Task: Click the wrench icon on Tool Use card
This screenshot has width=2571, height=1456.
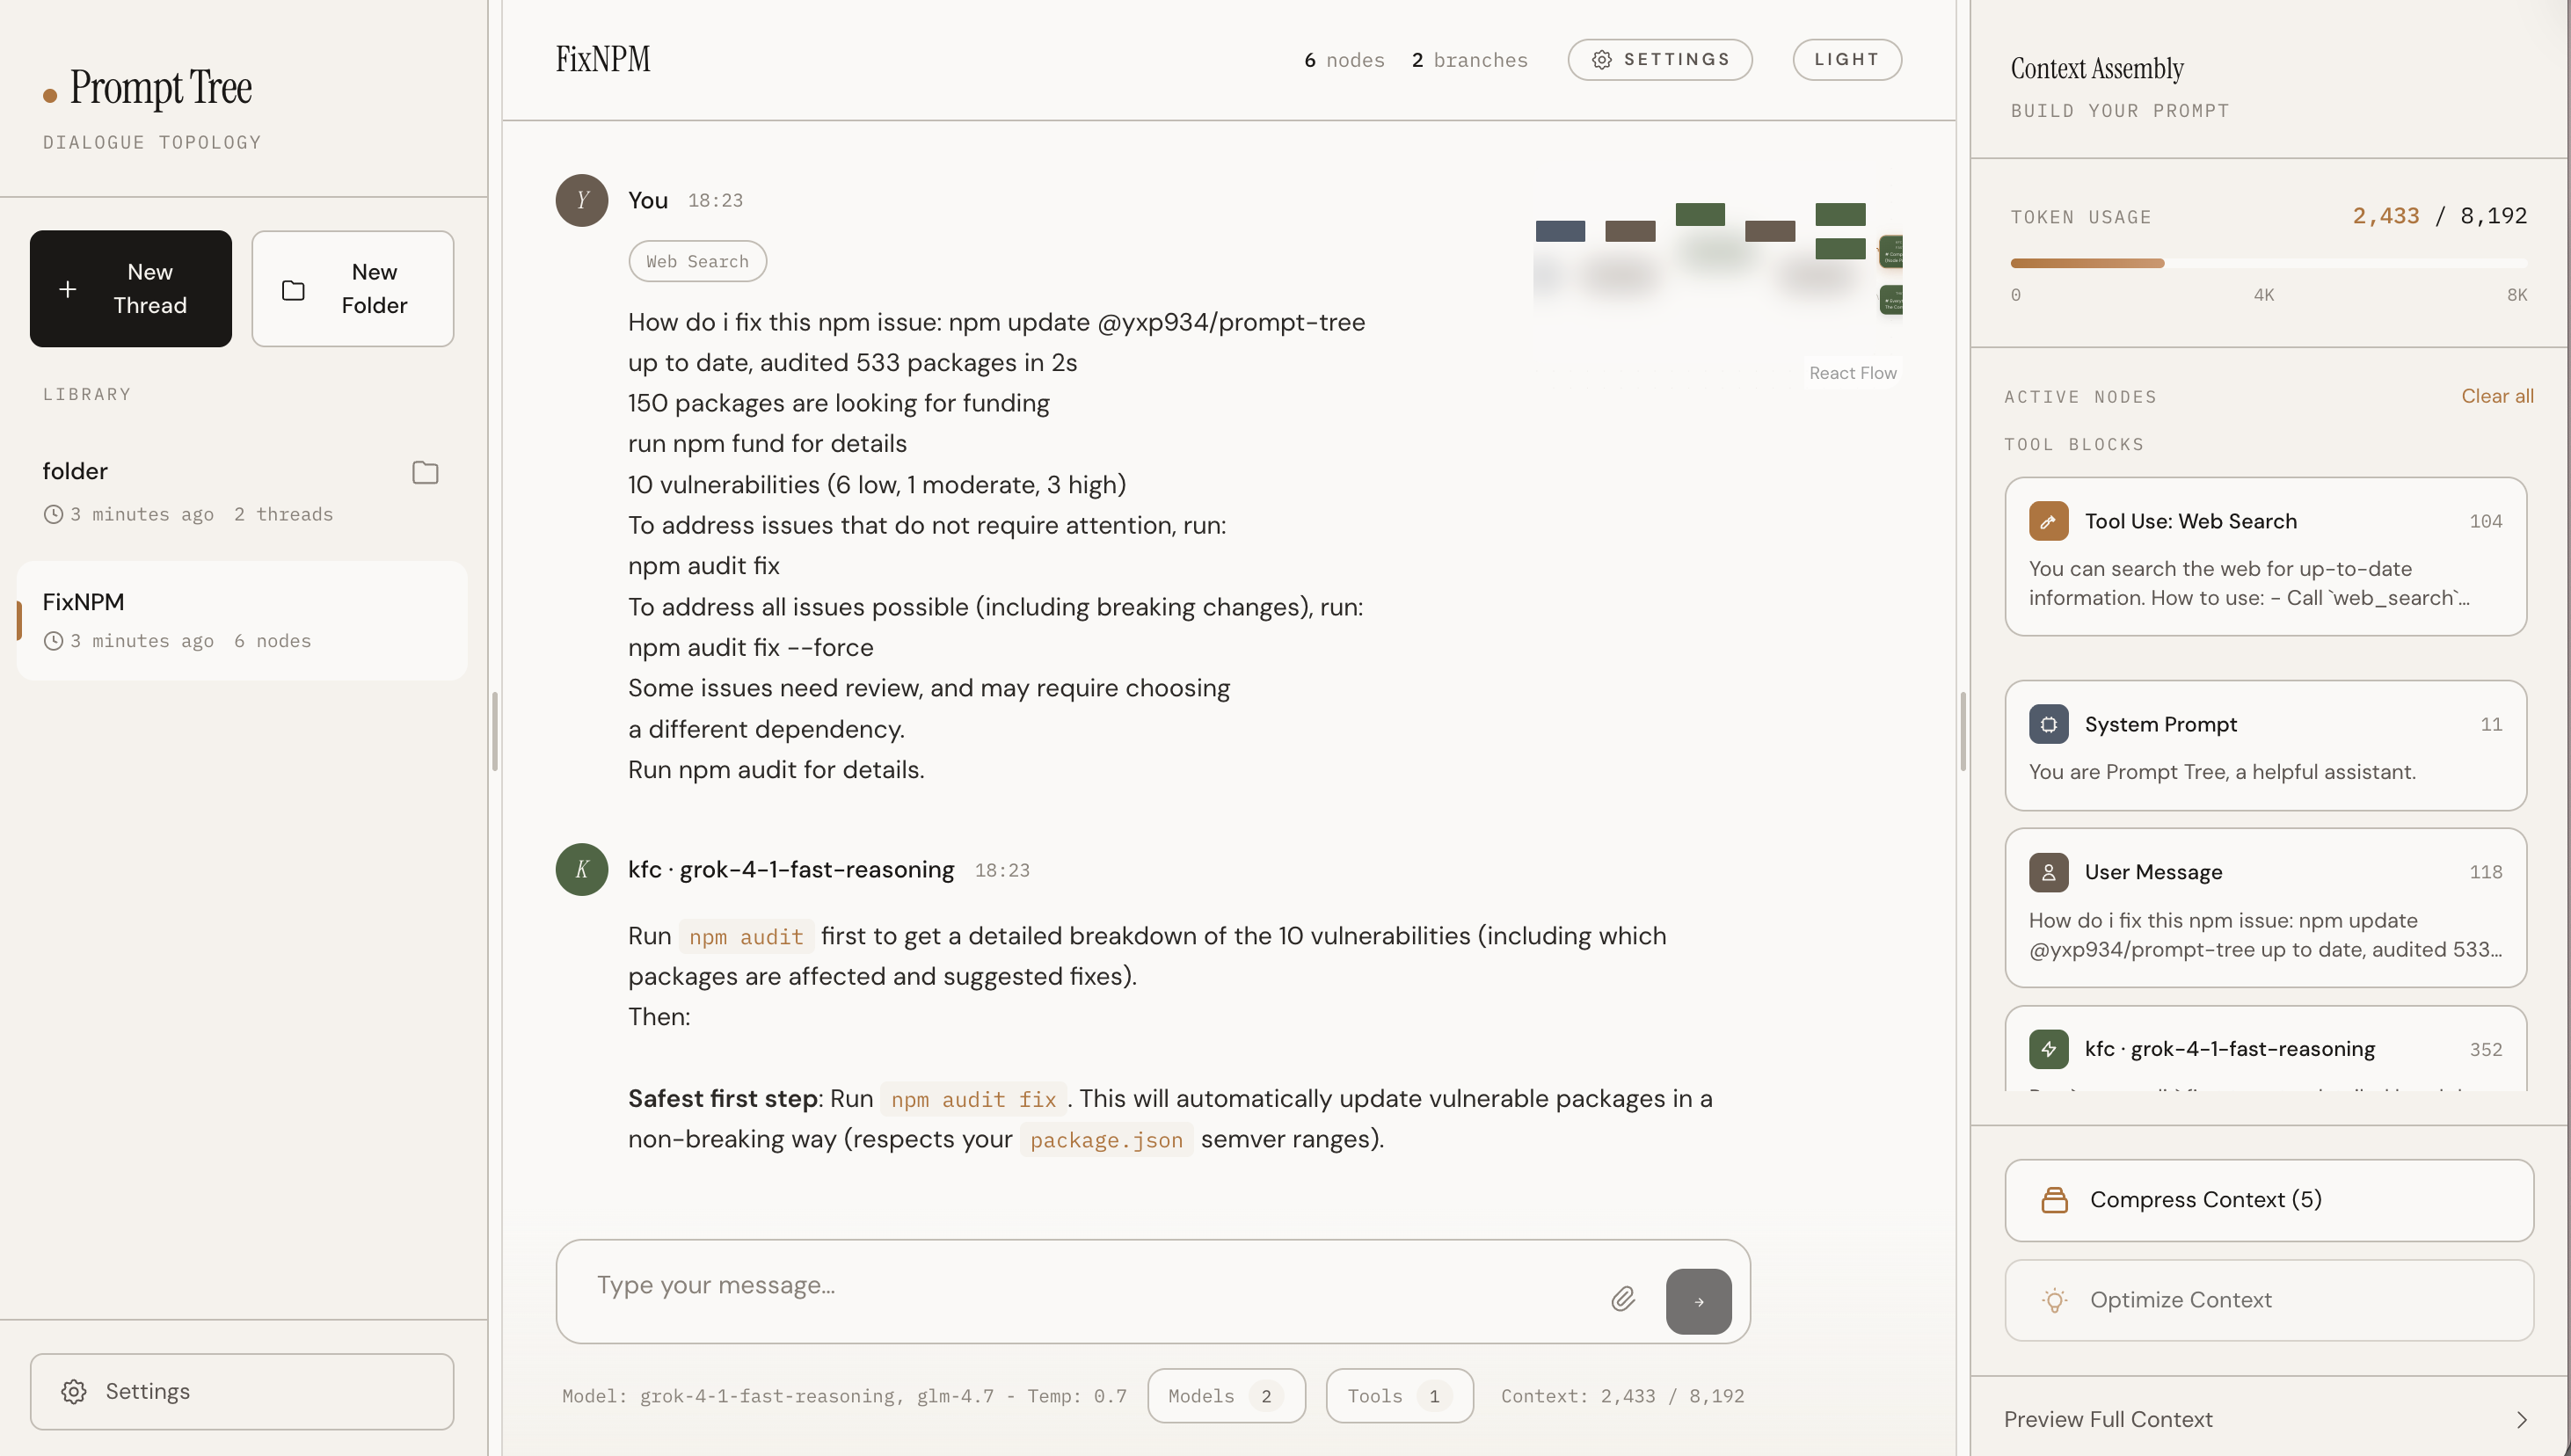Action: [x=2048, y=521]
